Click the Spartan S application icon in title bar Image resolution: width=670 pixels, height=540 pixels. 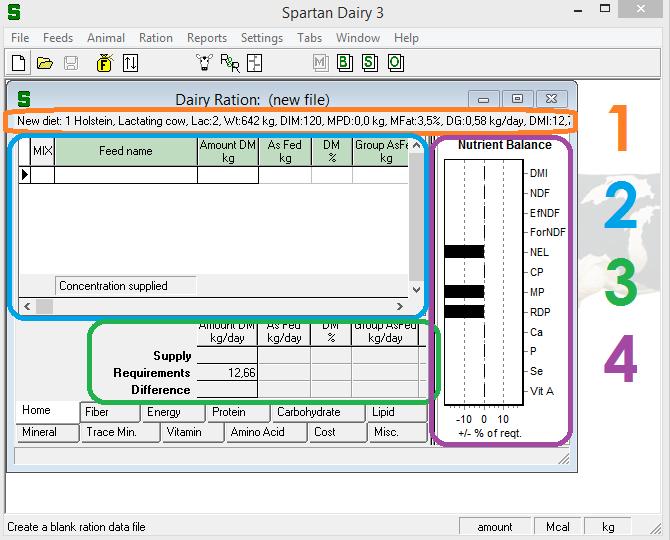coord(14,12)
